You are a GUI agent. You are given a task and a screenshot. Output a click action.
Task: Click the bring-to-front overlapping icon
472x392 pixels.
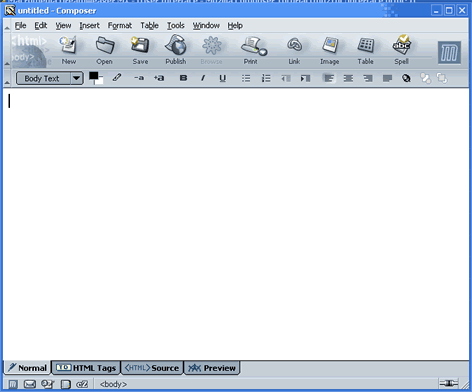point(425,78)
